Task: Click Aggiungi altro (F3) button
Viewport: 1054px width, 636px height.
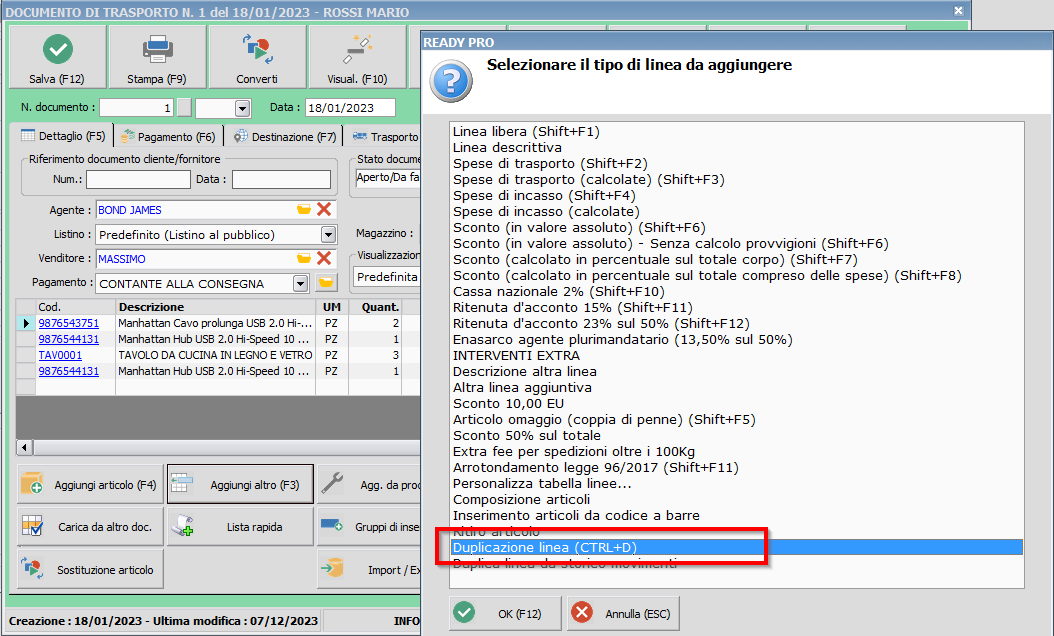Action: (x=241, y=484)
